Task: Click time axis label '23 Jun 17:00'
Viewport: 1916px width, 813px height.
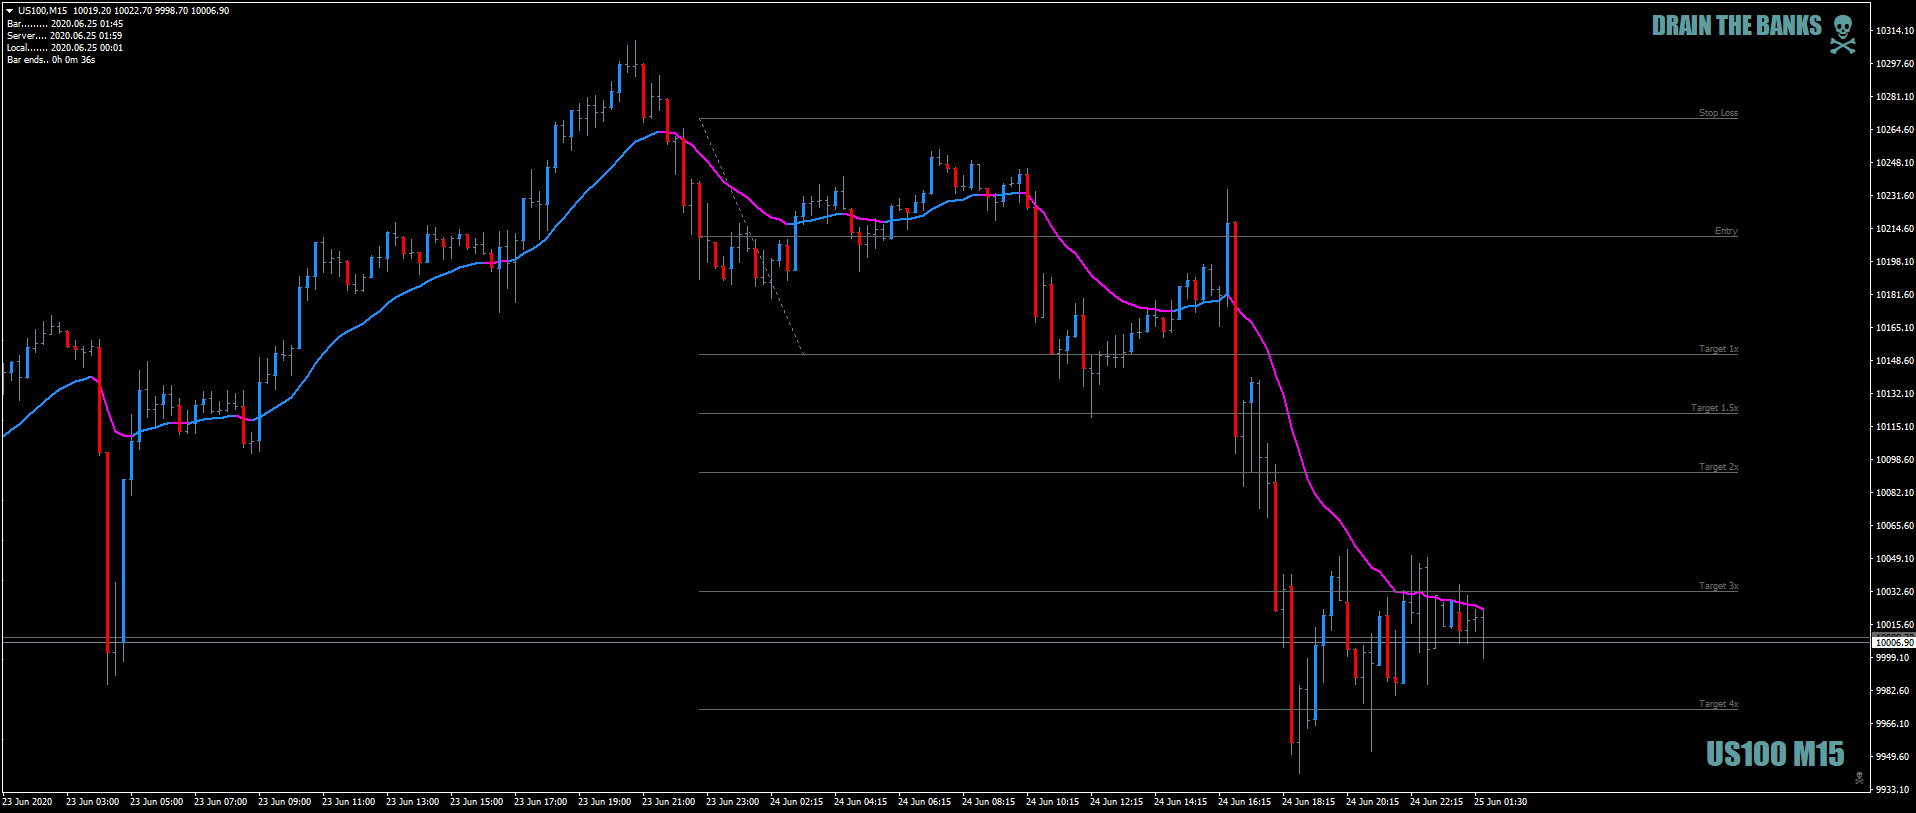Action: tap(540, 802)
